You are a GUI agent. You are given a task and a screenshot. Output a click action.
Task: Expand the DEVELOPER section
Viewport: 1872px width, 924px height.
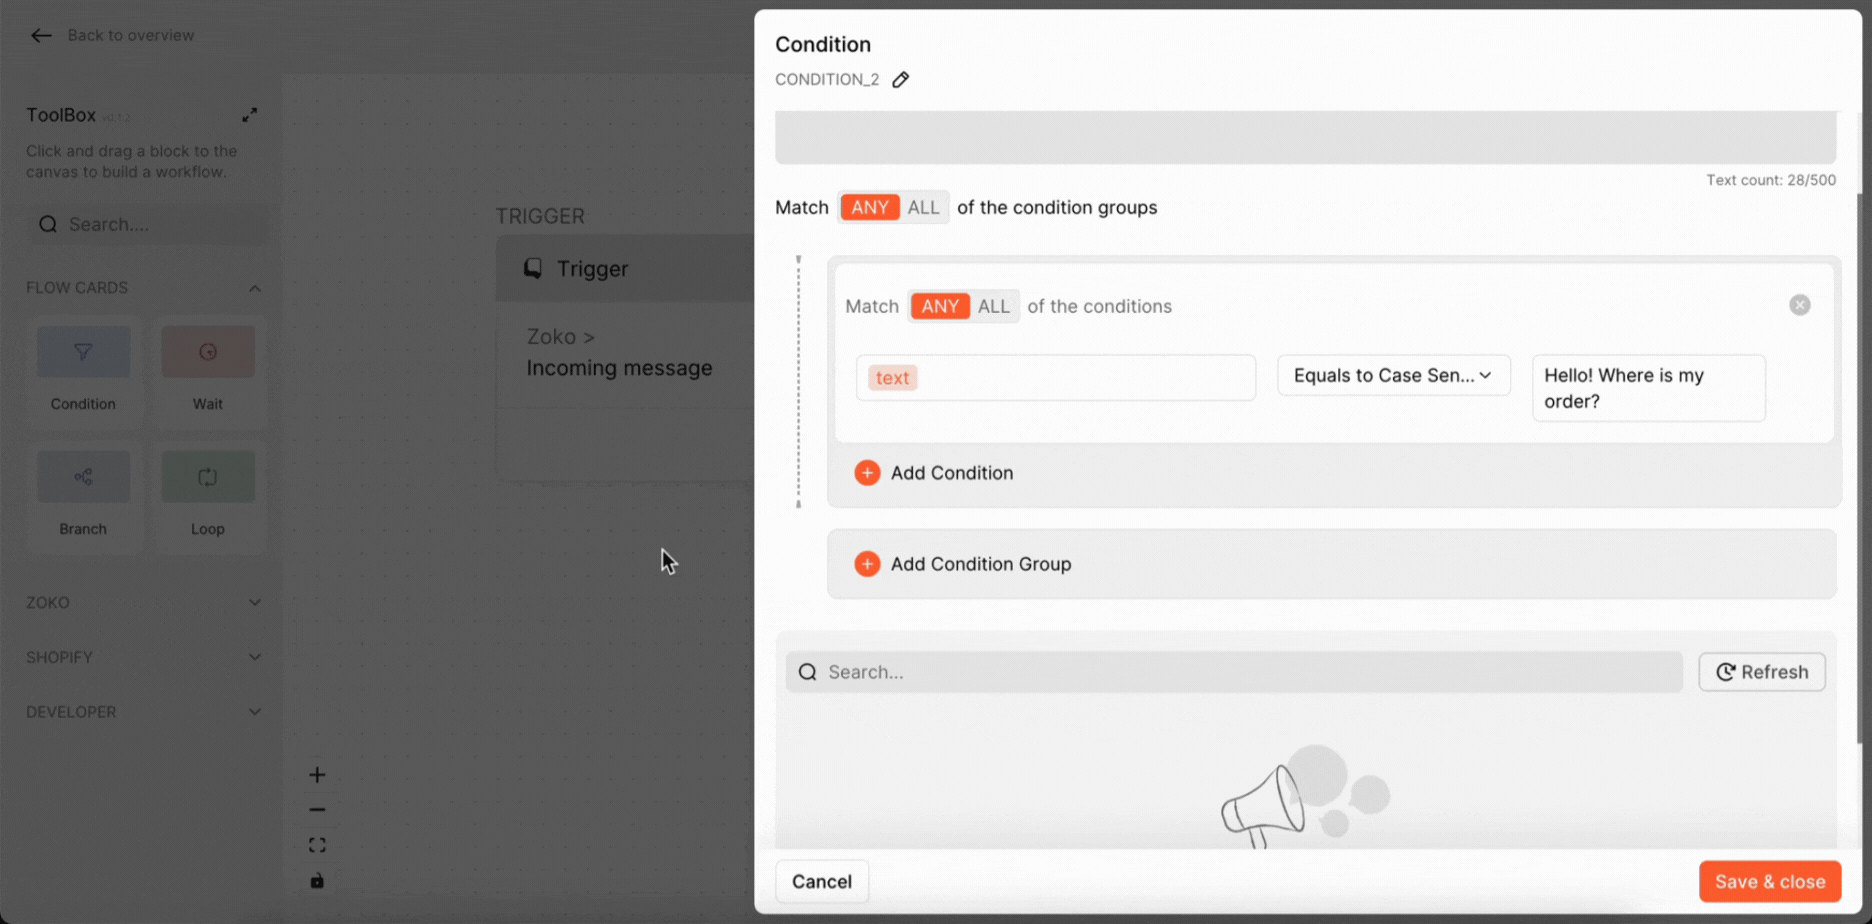point(255,712)
